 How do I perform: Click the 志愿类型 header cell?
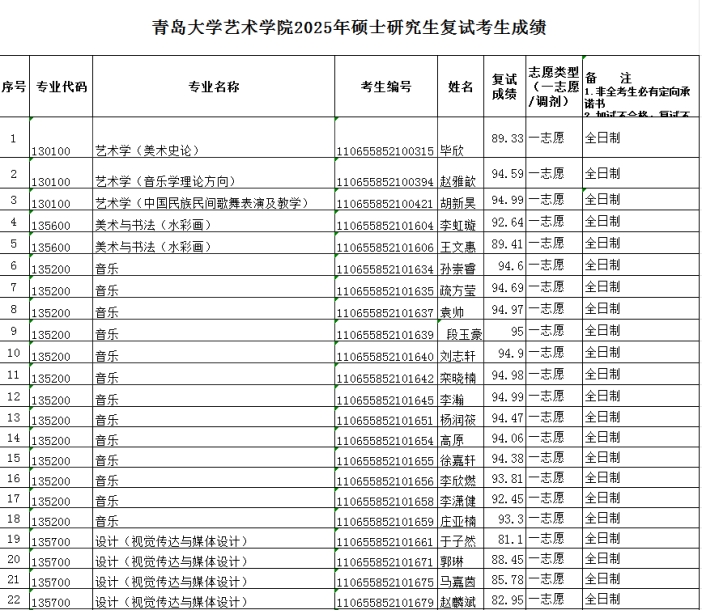click(553, 87)
